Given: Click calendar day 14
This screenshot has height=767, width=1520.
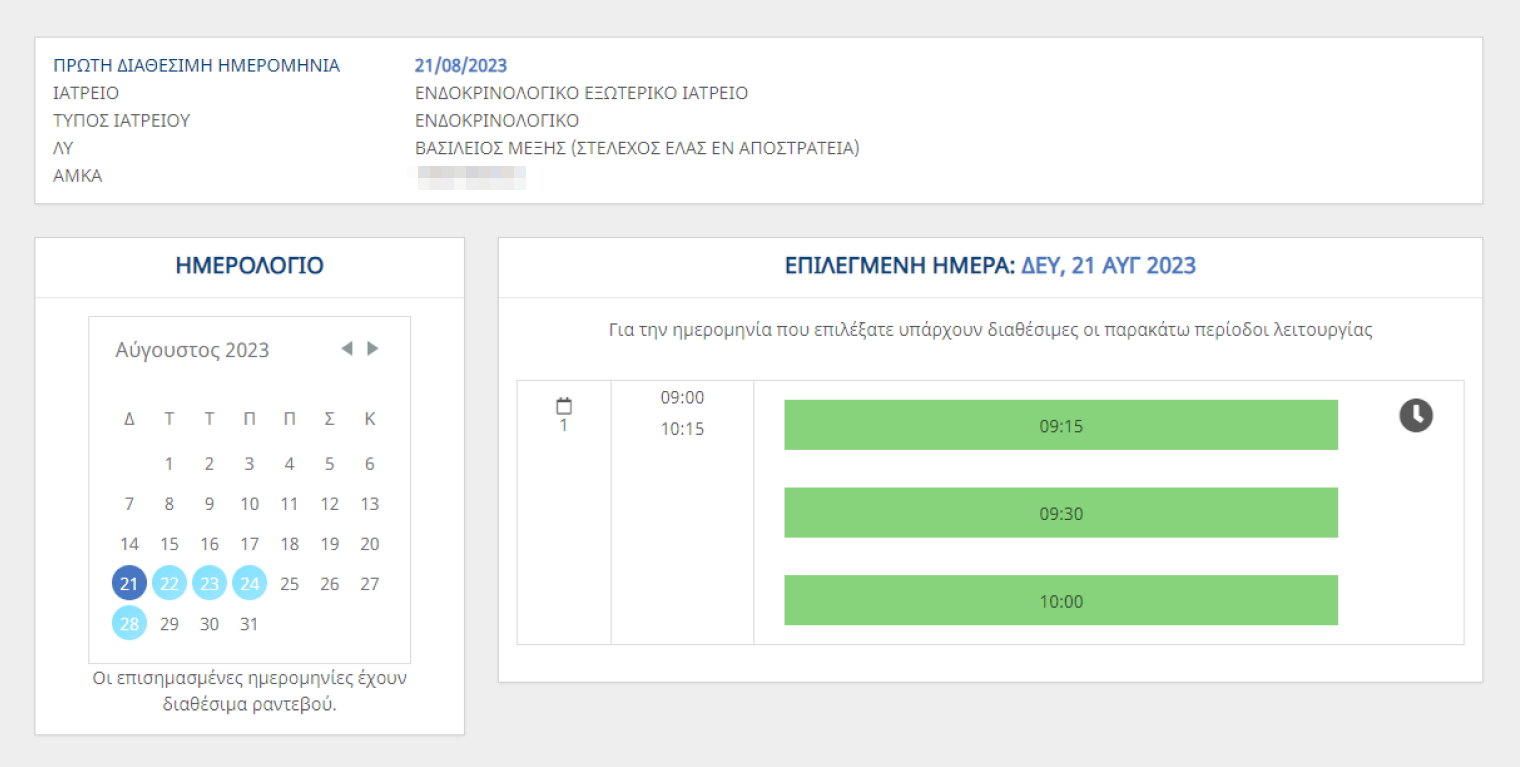Looking at the screenshot, I should point(129,543).
